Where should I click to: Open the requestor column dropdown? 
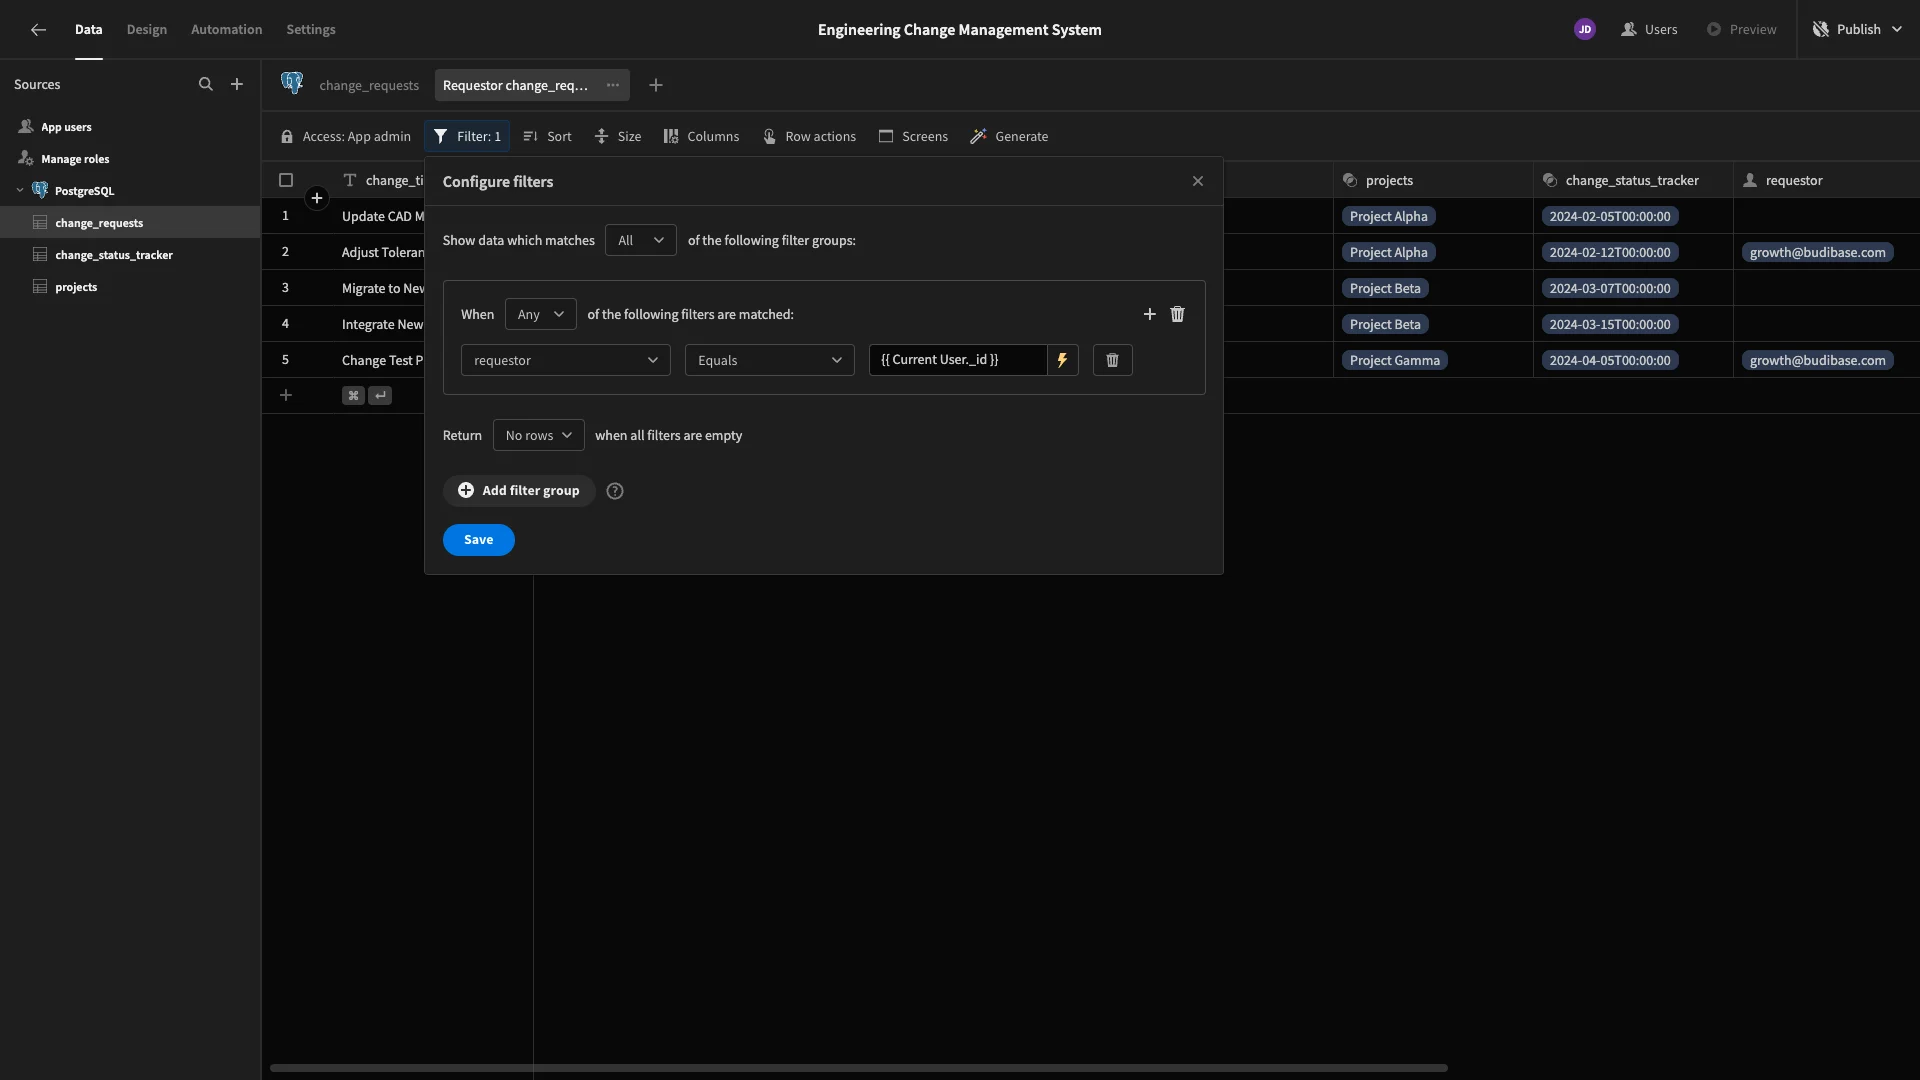tap(566, 360)
